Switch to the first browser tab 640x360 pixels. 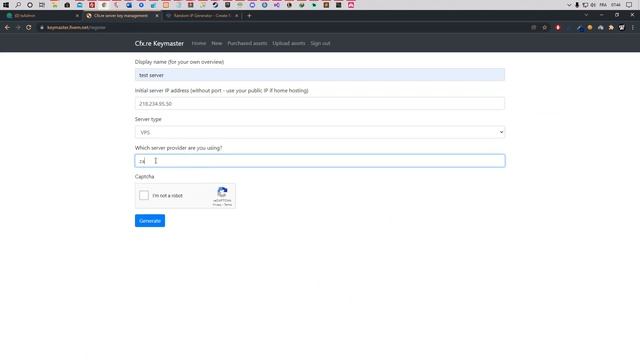click(41, 16)
